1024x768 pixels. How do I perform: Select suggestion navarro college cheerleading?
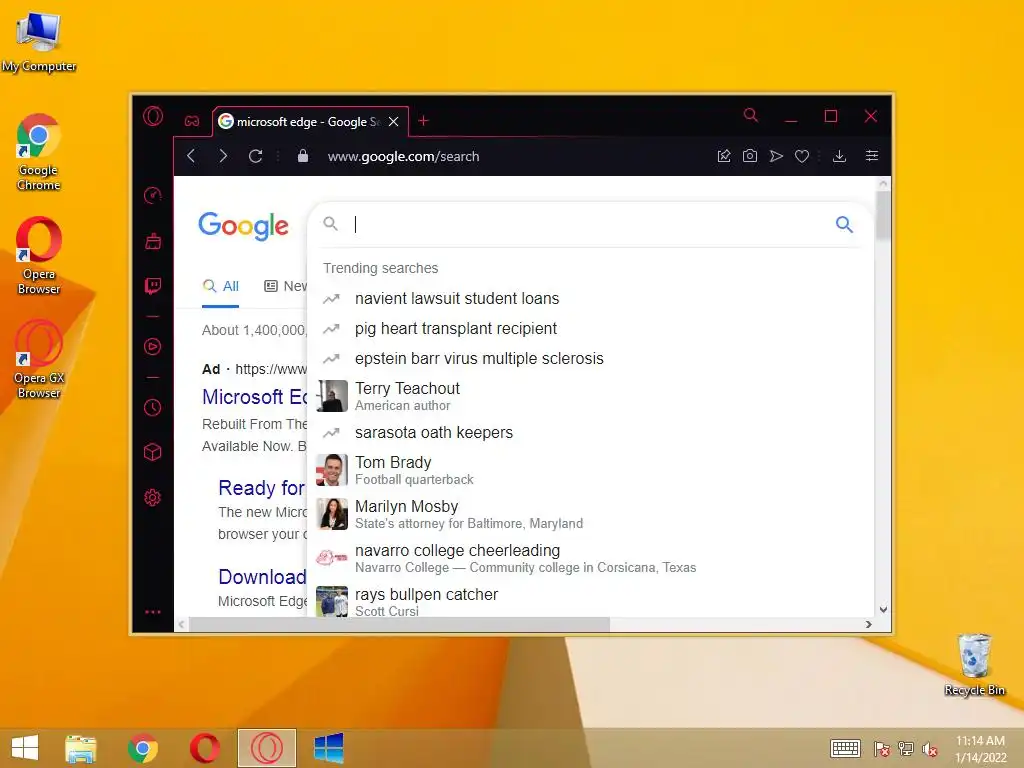pos(591,558)
